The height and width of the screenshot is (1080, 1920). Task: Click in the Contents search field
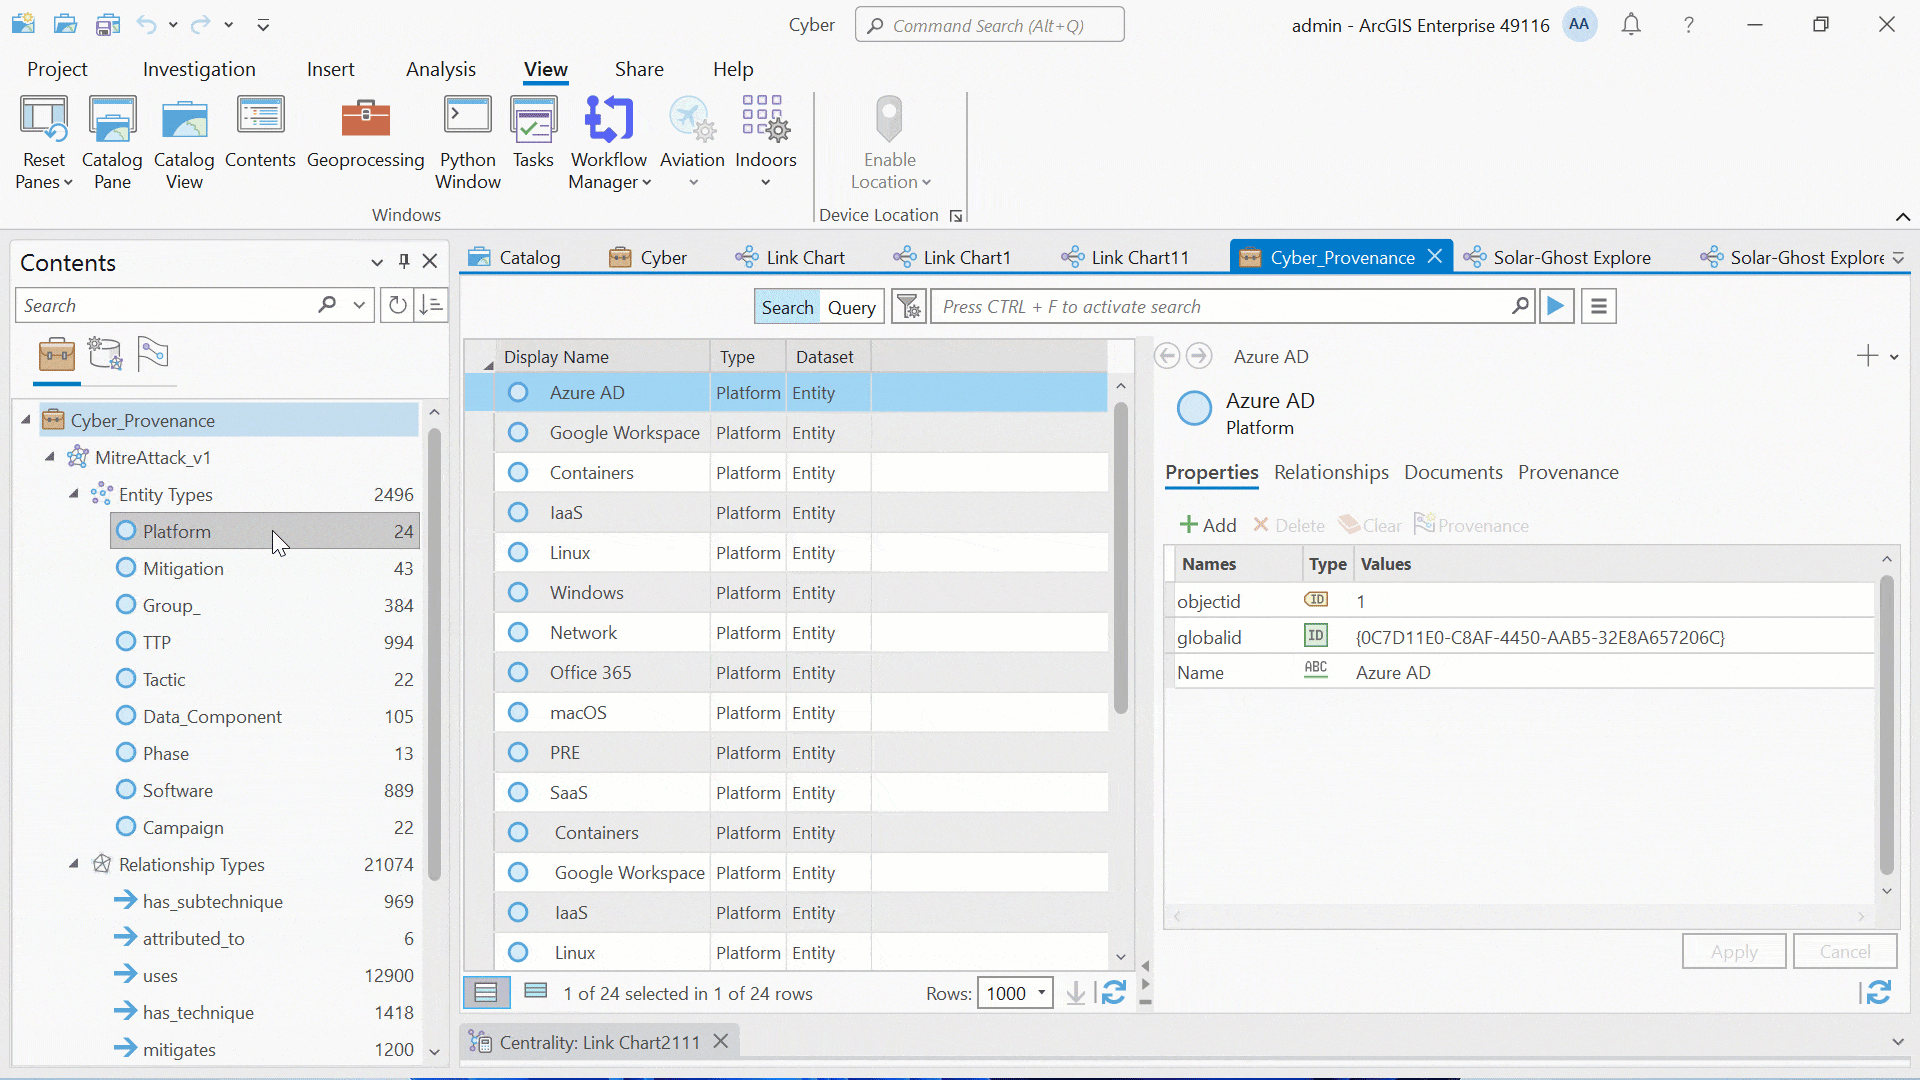[165, 306]
